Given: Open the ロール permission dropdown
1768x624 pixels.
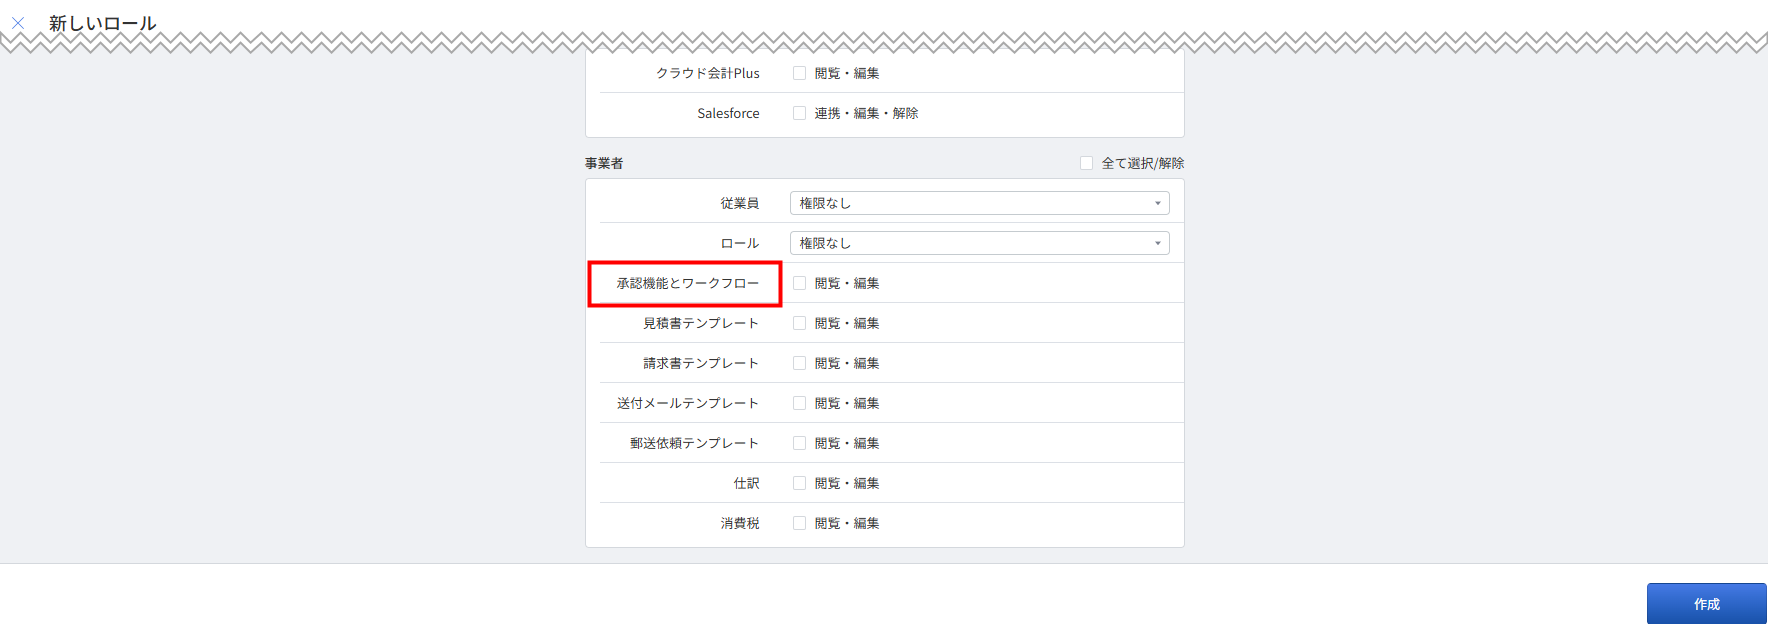Looking at the screenshot, I should tap(978, 243).
